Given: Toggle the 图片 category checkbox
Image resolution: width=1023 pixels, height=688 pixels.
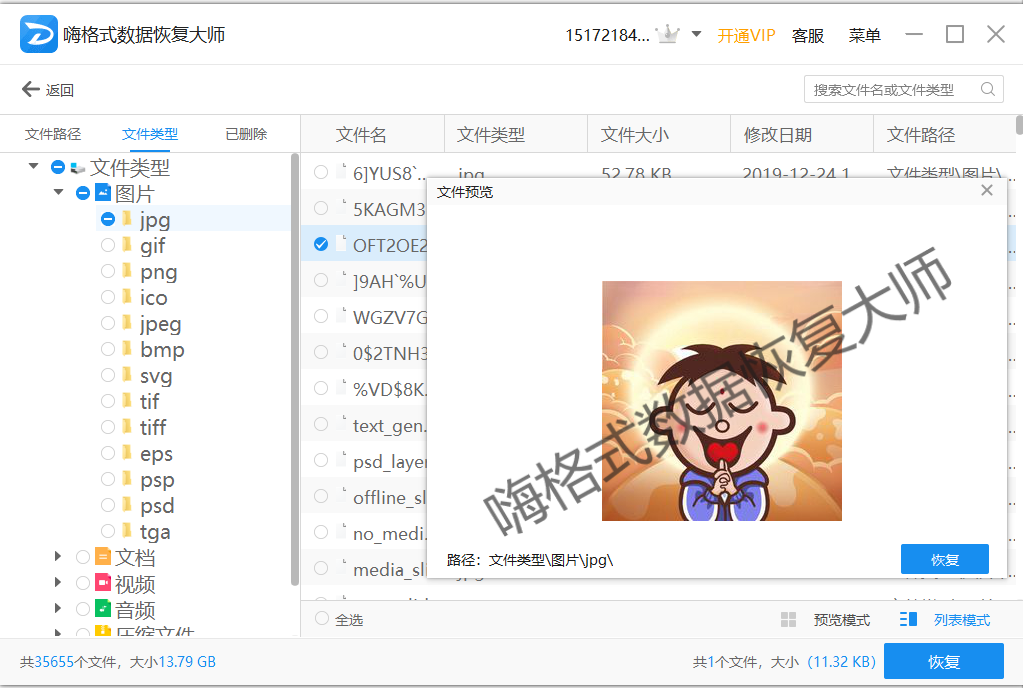Looking at the screenshot, I should pos(83,193).
